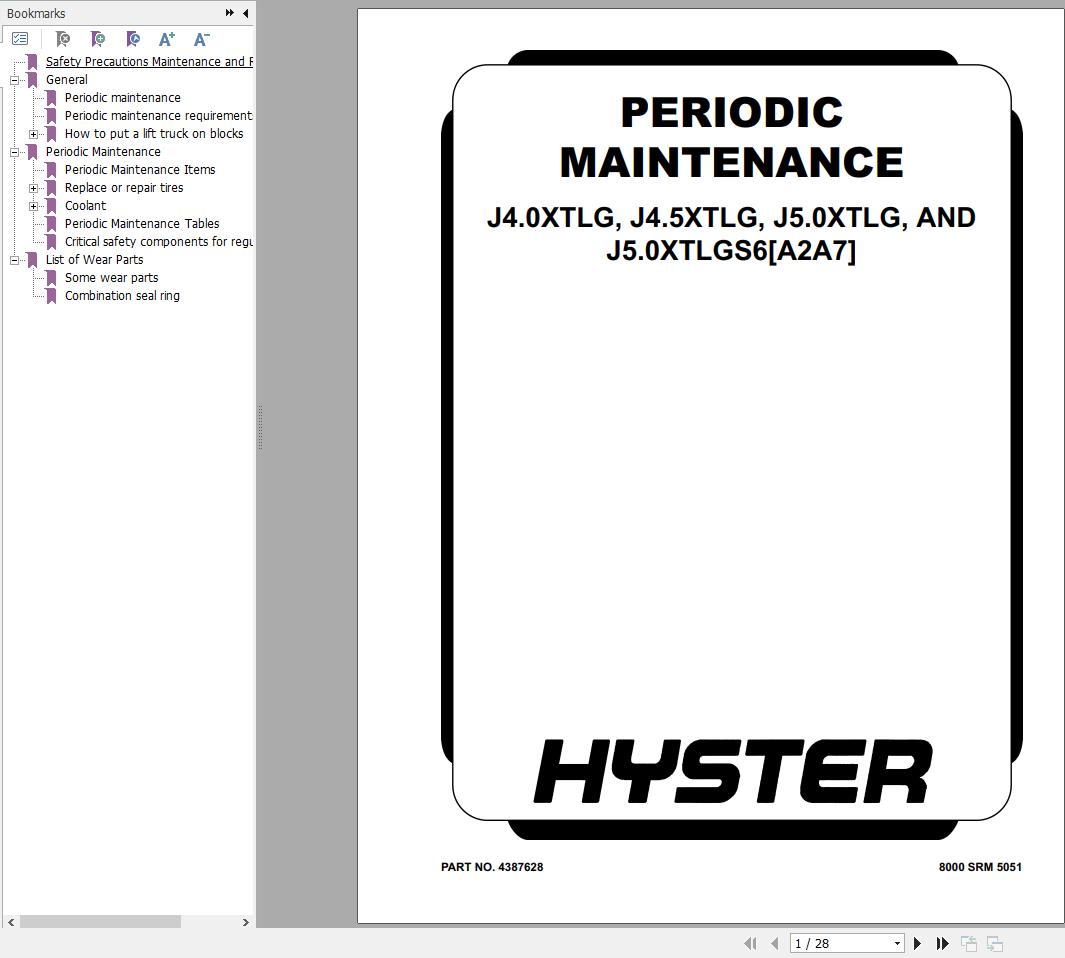The width and height of the screenshot is (1065, 958).
Task: Collapse the List of Wear Parts group
Action: pyautogui.click(x=15, y=260)
